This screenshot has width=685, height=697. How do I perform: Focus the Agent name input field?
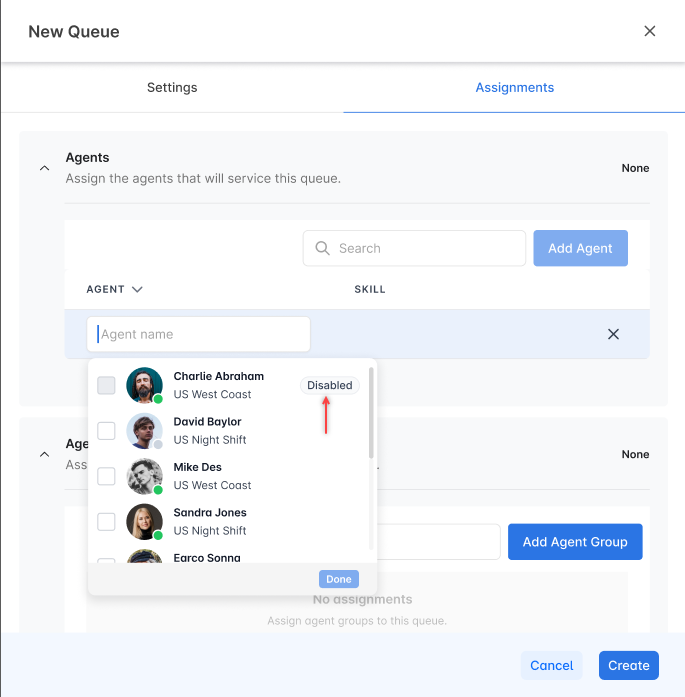198,334
